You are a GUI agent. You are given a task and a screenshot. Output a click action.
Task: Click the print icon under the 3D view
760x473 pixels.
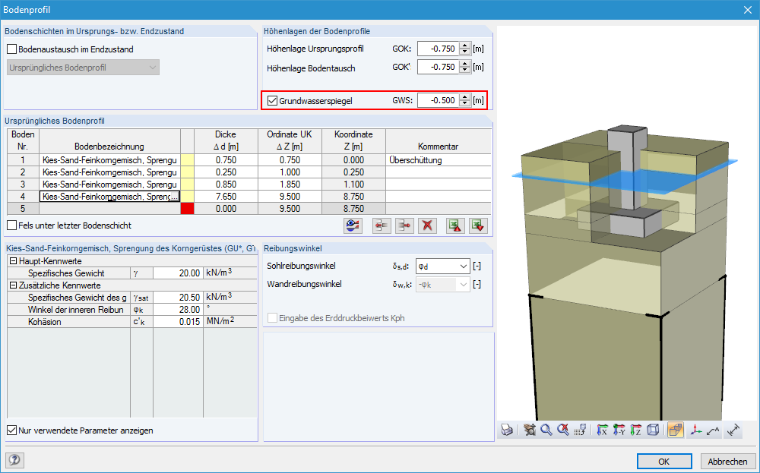[507, 430]
